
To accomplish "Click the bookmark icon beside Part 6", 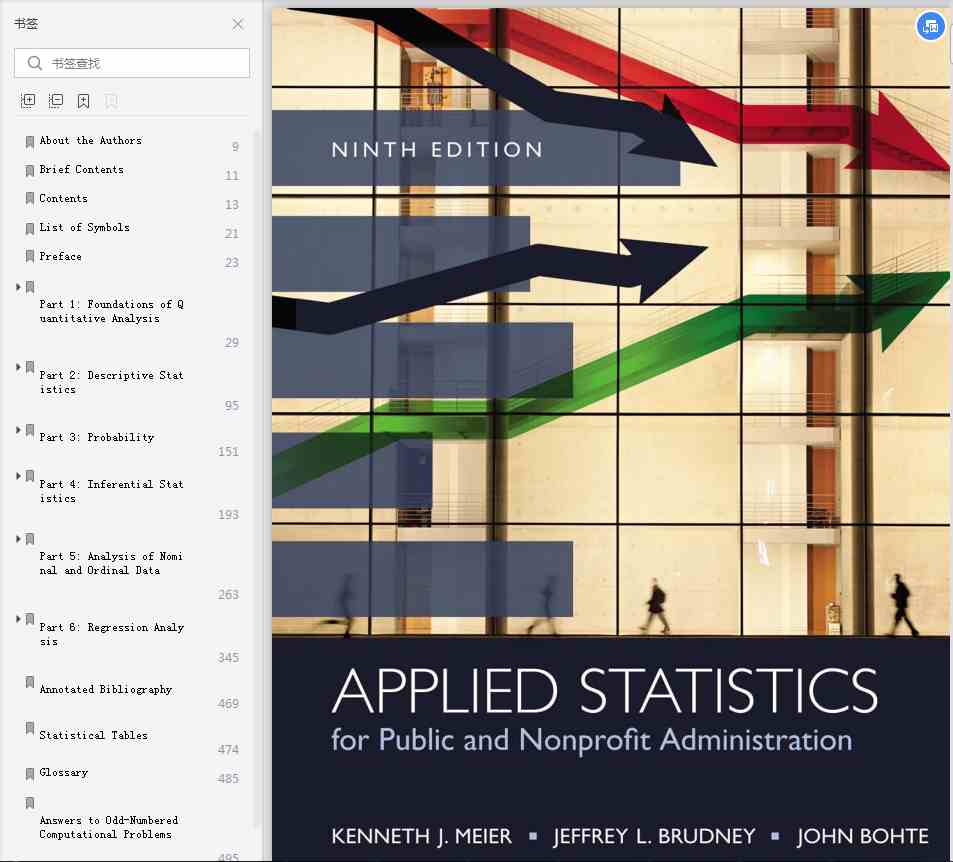I will [30, 619].
